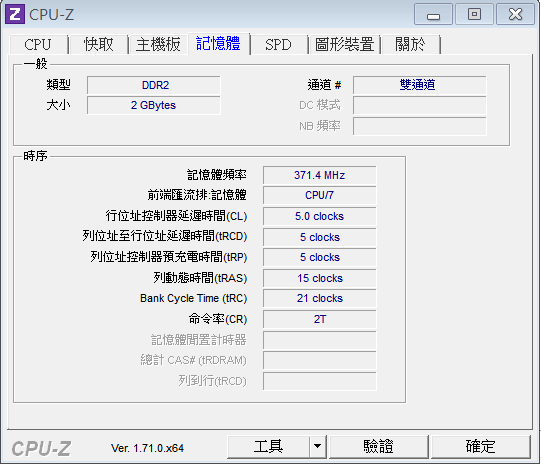Click the 通道 # label
Image resolution: width=541 pixels, height=466 pixels.
tap(324, 85)
